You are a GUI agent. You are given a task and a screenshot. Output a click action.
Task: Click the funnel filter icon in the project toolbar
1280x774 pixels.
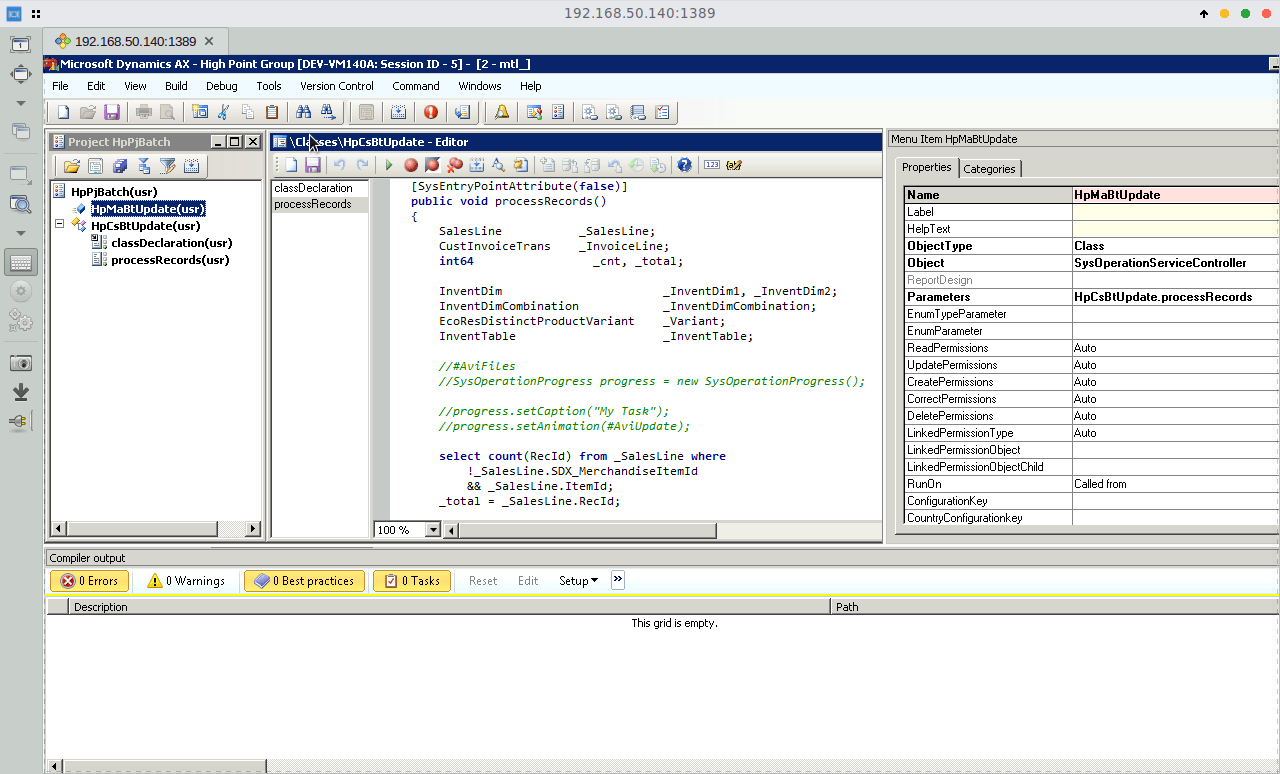point(168,166)
